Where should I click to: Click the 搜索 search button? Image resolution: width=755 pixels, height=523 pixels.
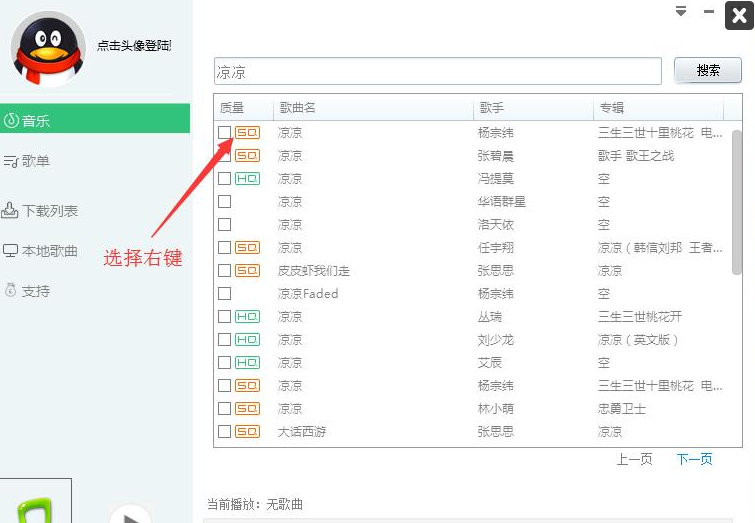(x=707, y=70)
